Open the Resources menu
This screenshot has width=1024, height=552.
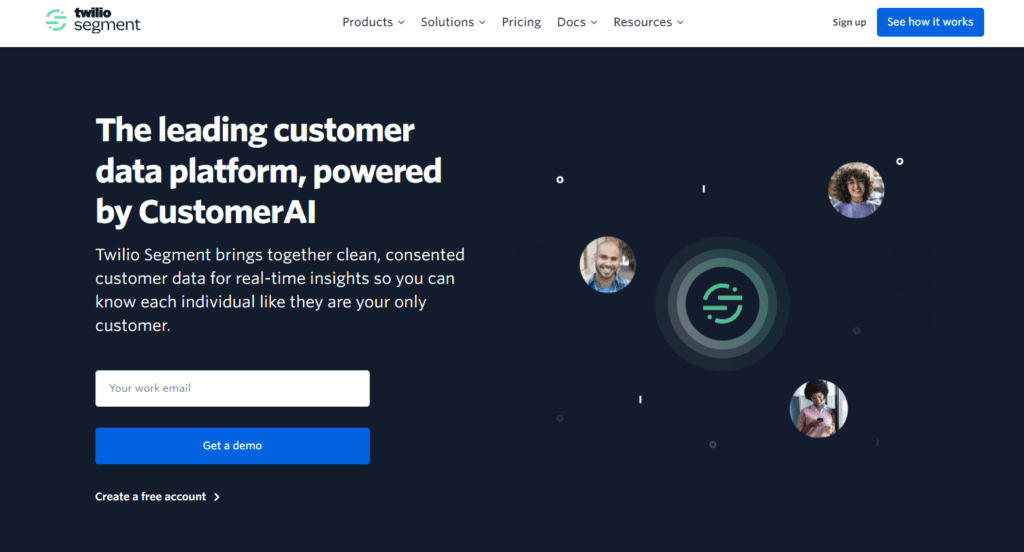(643, 22)
